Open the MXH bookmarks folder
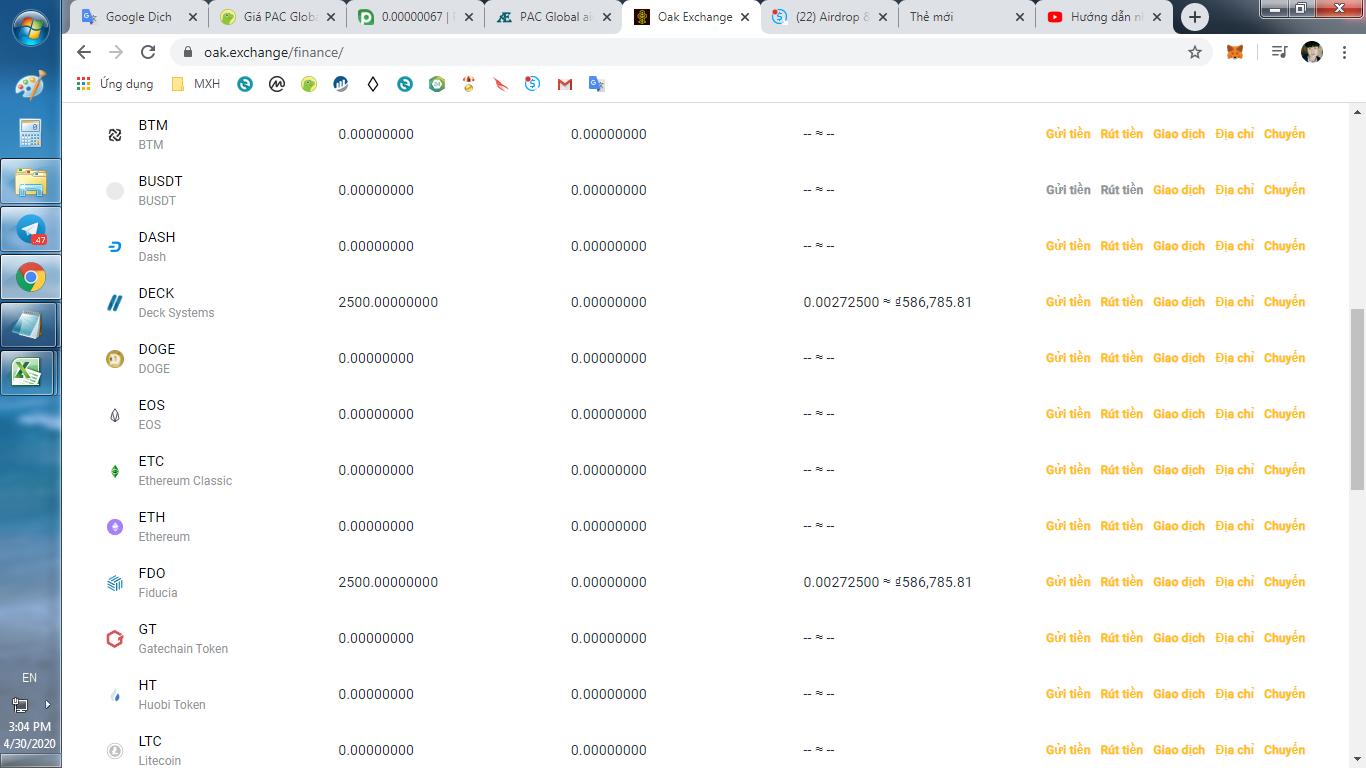 (196, 84)
